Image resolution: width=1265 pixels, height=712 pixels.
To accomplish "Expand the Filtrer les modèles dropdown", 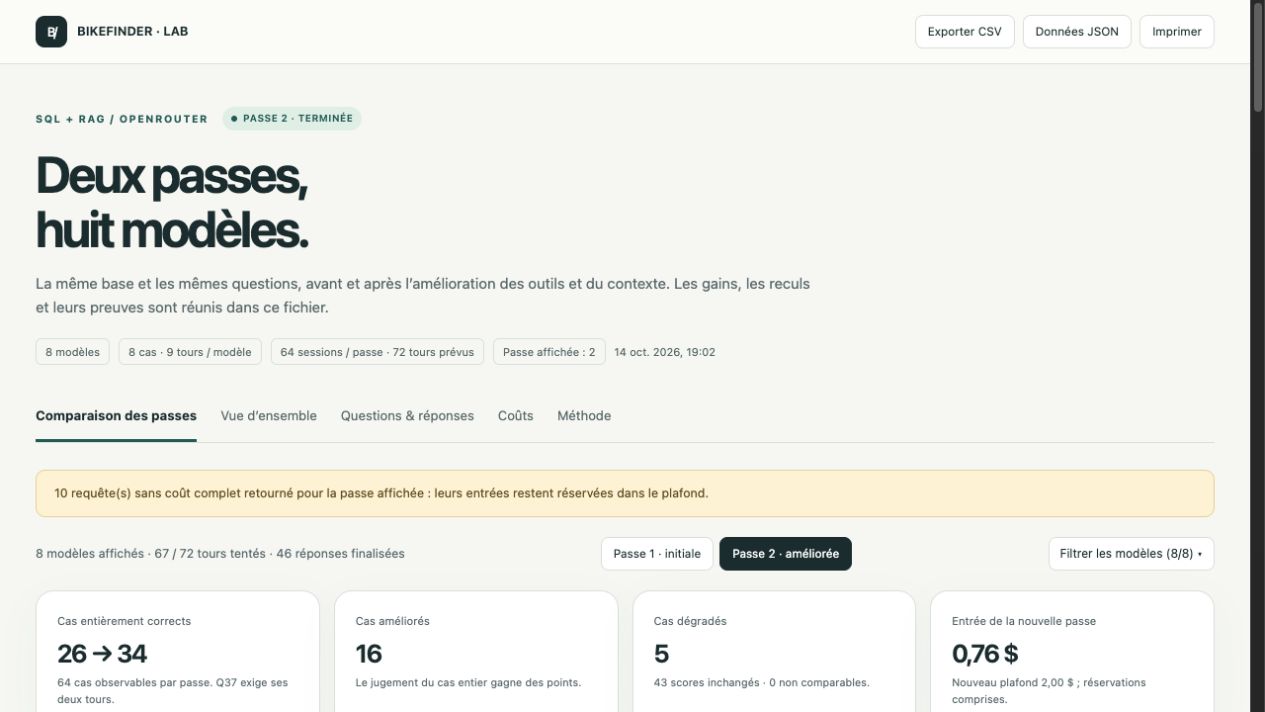I will pos(1131,554).
